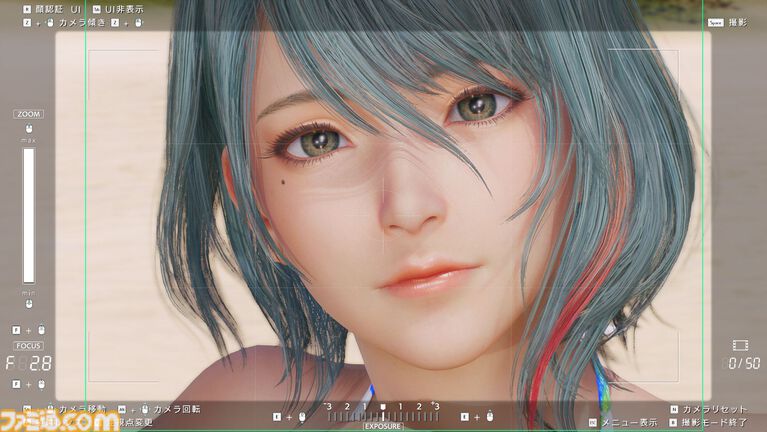Image resolution: width=767 pixels, height=432 pixels.
Task: Click the カメラ傾き camera tilt label
Action: click(x=82, y=23)
